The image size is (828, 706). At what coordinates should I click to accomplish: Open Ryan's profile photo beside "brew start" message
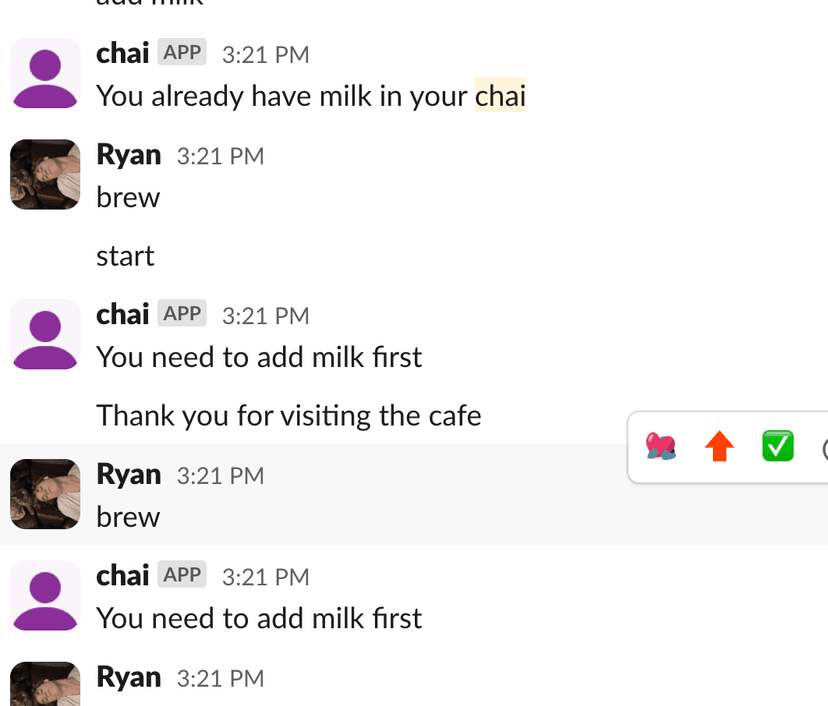44,175
